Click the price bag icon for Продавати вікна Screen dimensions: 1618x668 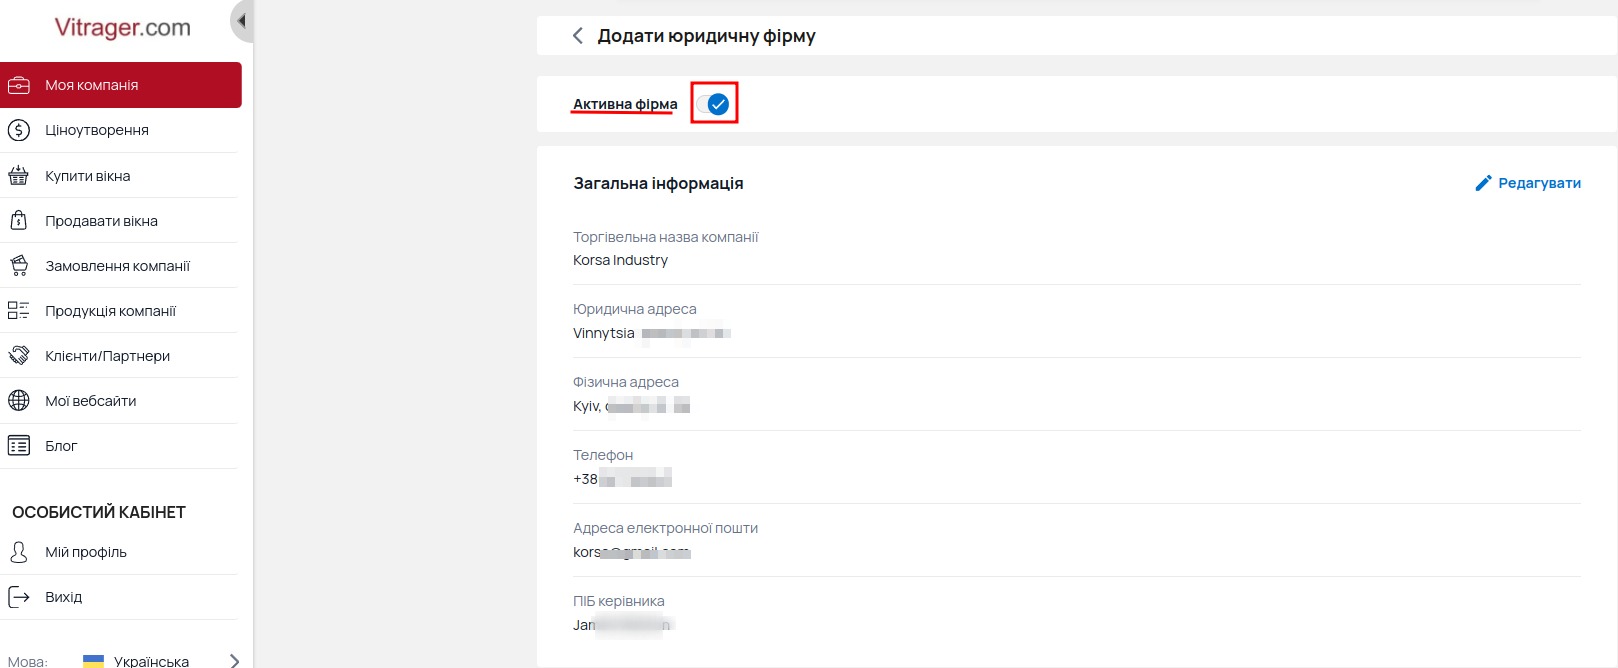click(x=19, y=221)
